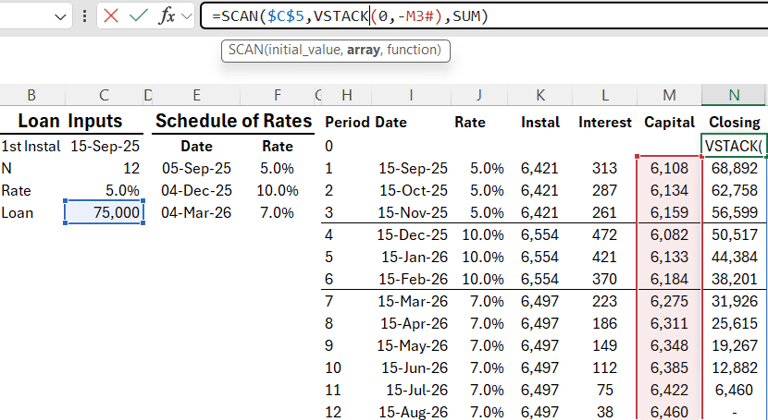Click the array argument in SCAN tooltip

(x=363, y=50)
